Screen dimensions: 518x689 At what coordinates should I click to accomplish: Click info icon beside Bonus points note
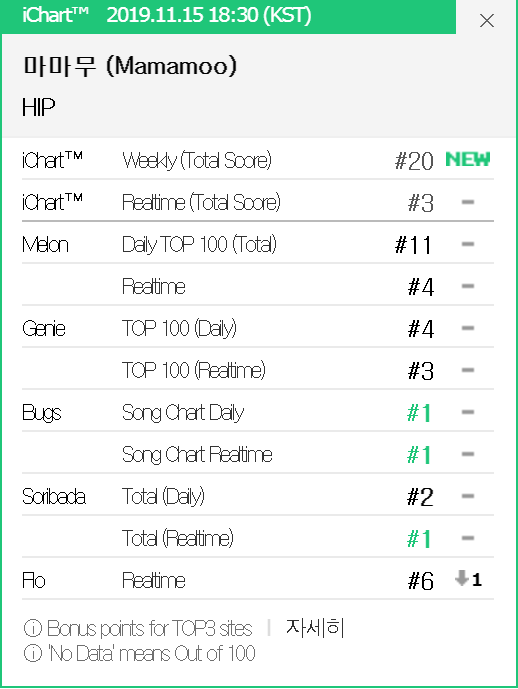[33, 628]
